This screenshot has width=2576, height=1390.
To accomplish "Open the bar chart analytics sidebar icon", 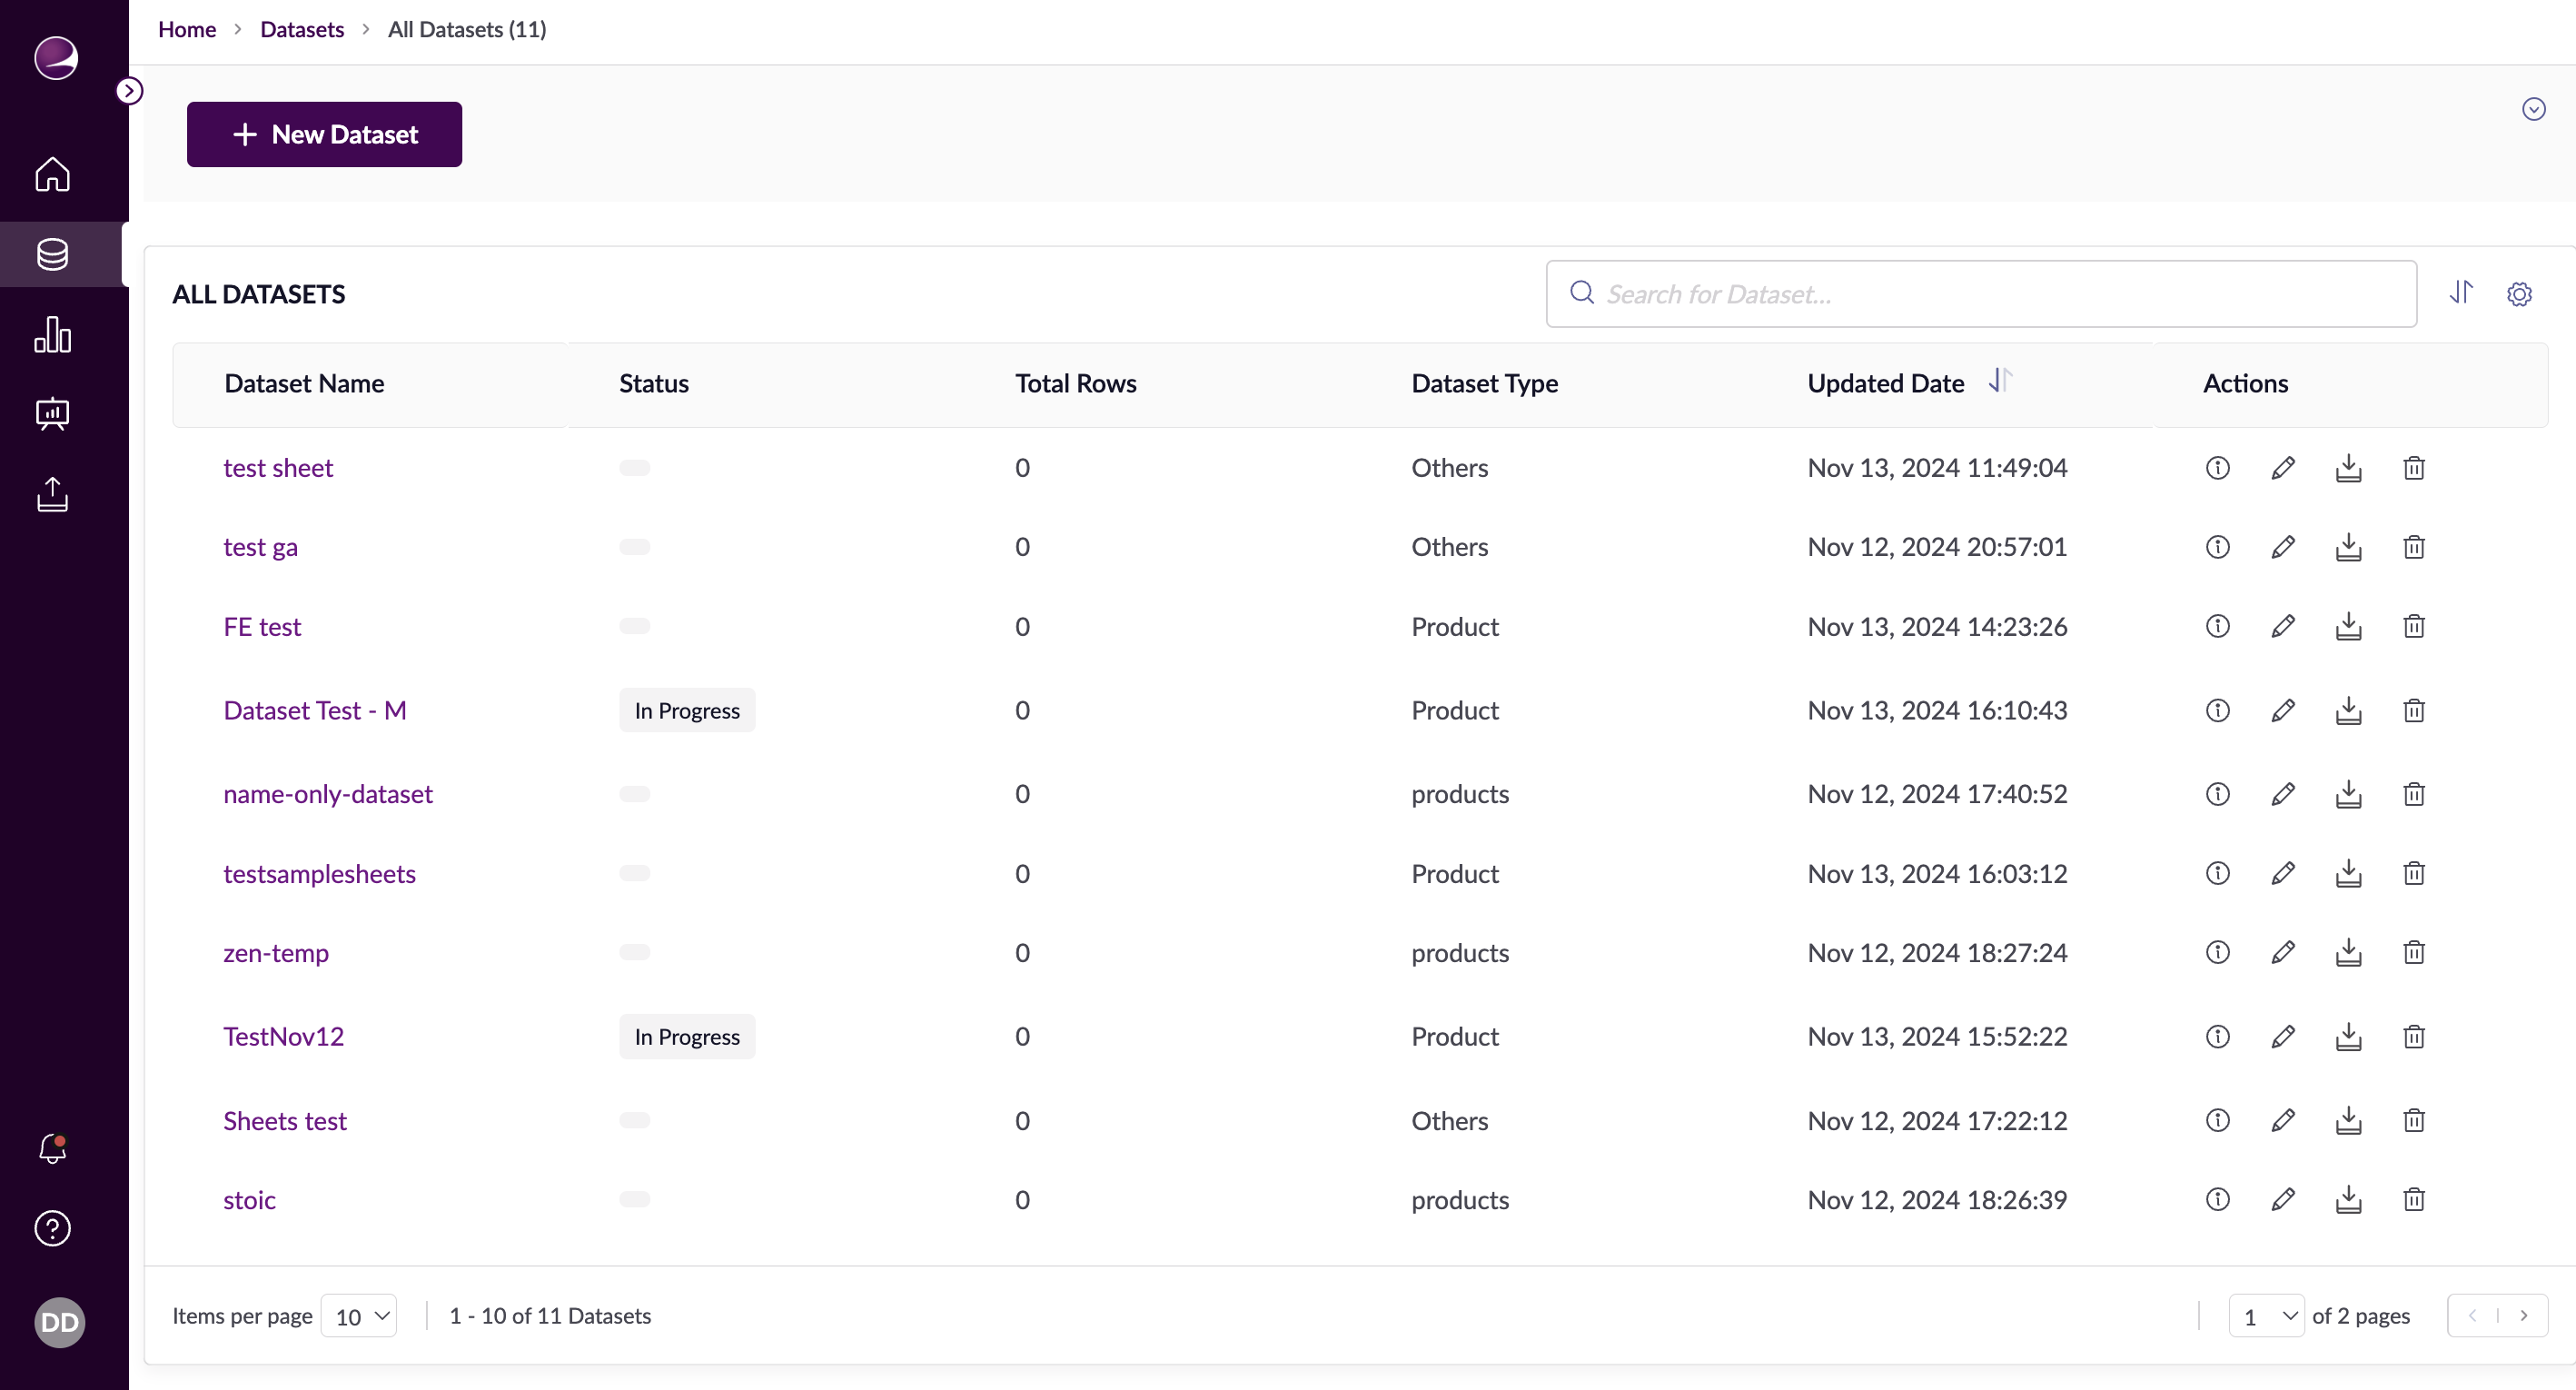I will click(x=52, y=334).
